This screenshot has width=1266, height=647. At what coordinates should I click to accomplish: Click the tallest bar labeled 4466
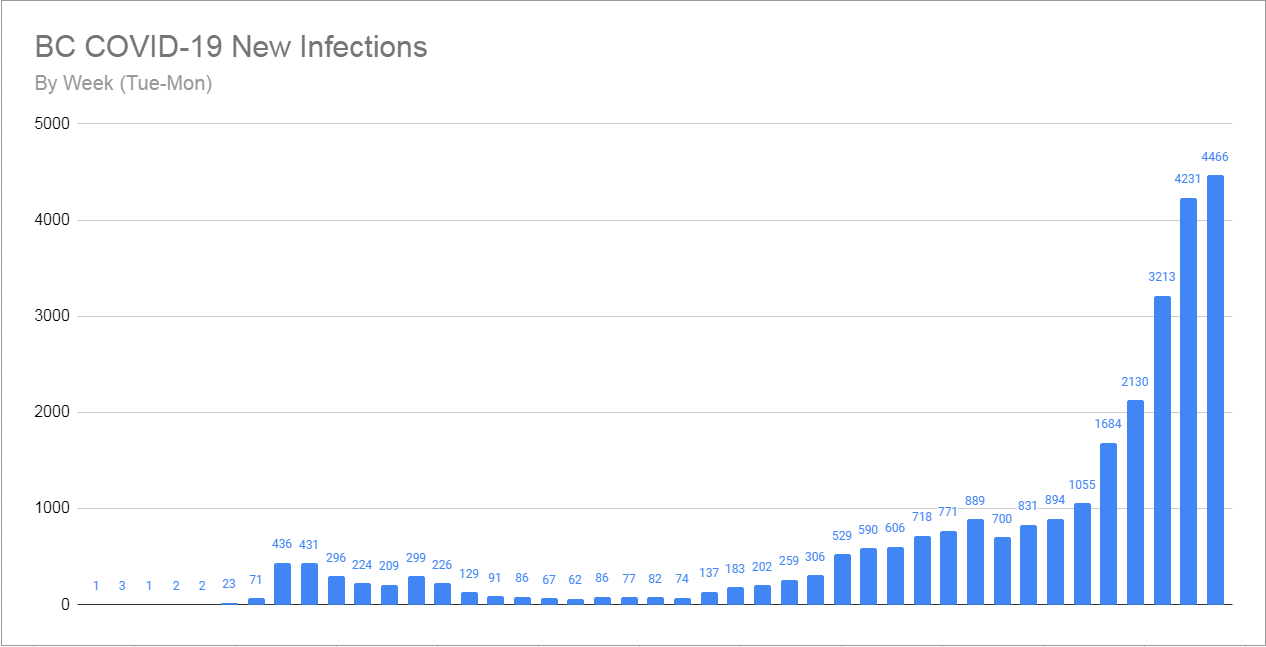point(1215,390)
